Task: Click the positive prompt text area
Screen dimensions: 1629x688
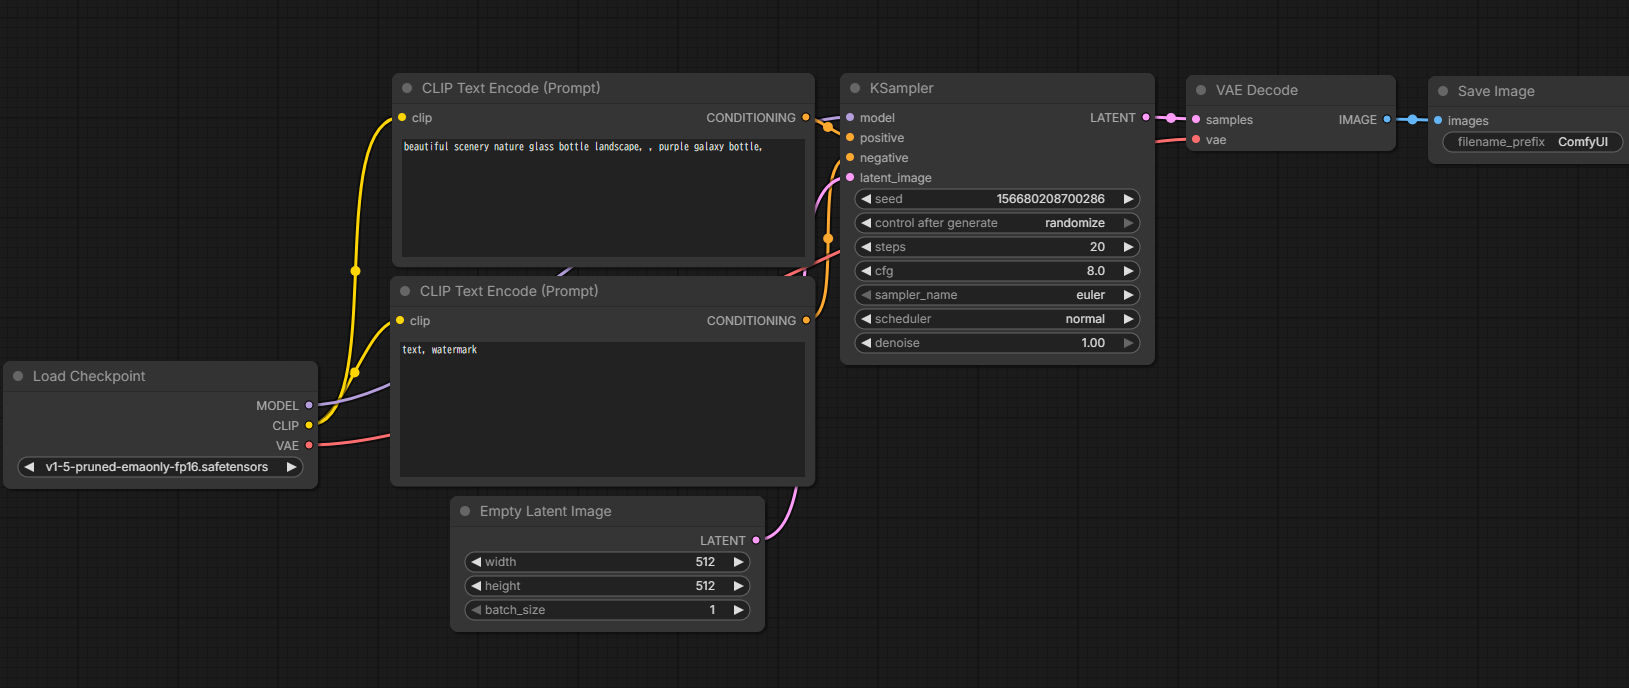Action: coord(603,200)
